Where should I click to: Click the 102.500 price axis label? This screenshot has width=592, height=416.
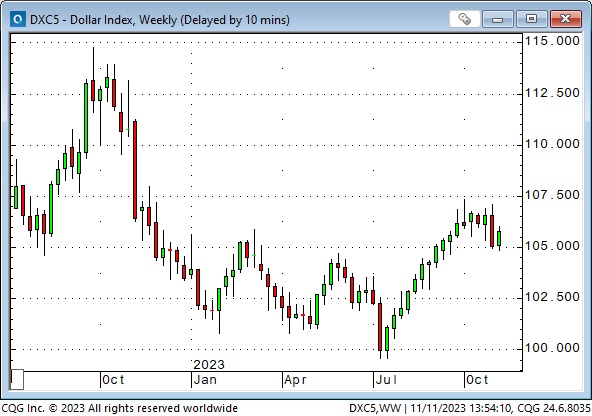552,297
